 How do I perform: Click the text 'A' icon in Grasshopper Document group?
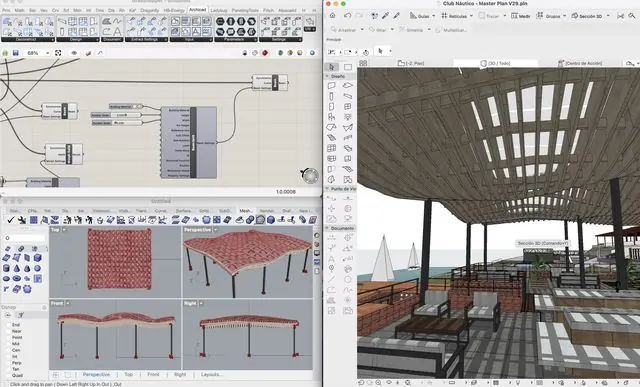(117, 31)
